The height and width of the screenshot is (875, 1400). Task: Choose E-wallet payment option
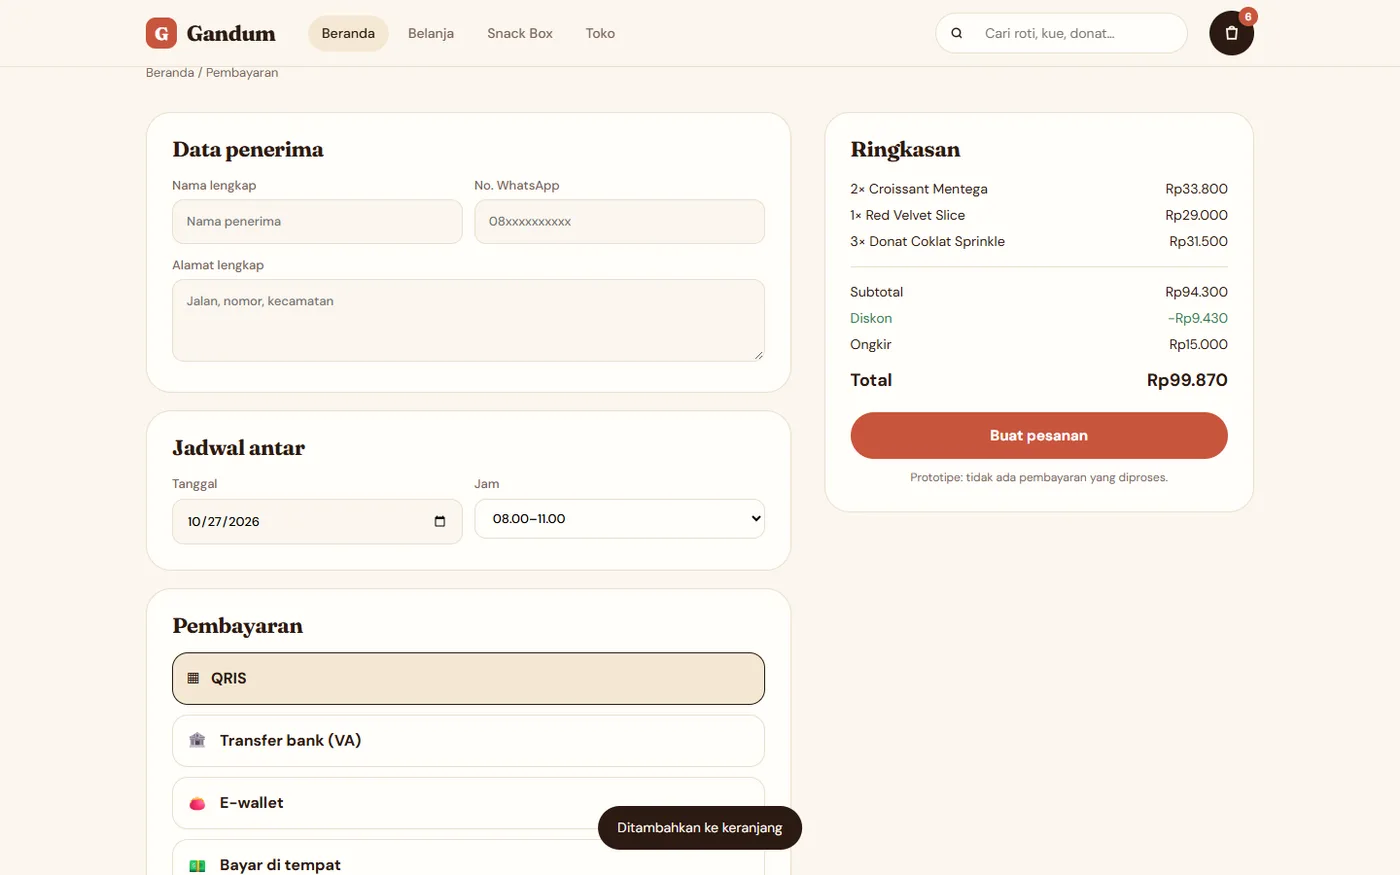click(468, 803)
